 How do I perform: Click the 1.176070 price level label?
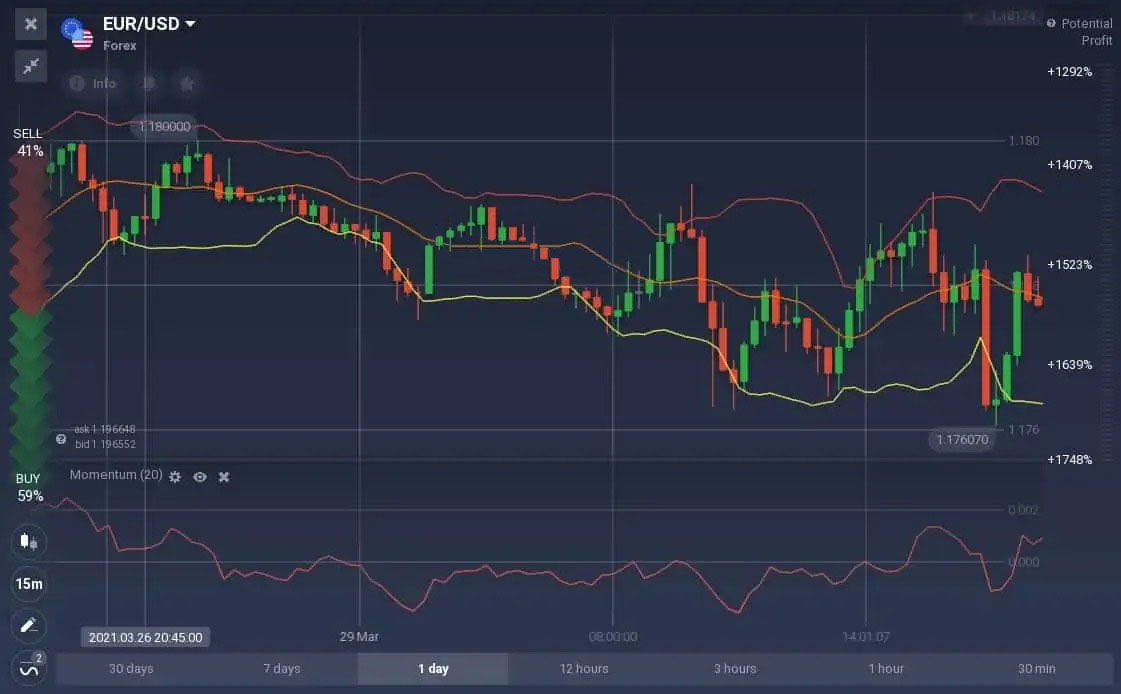coord(960,439)
